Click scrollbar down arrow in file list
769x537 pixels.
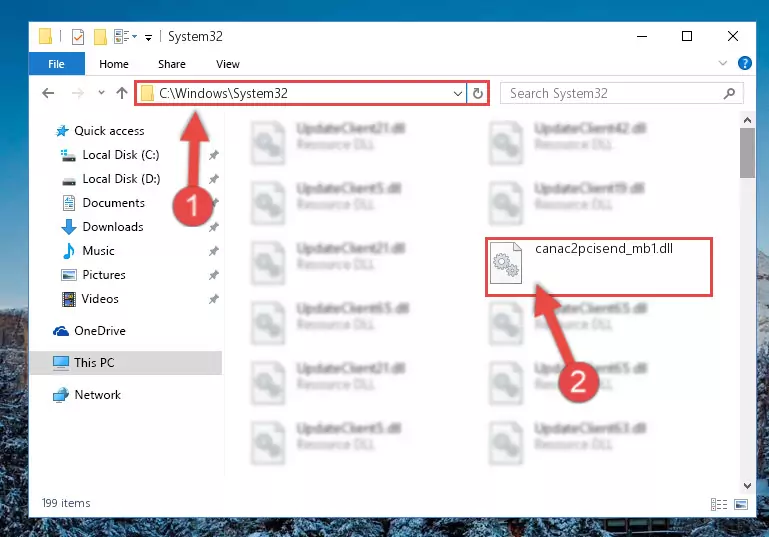(747, 486)
